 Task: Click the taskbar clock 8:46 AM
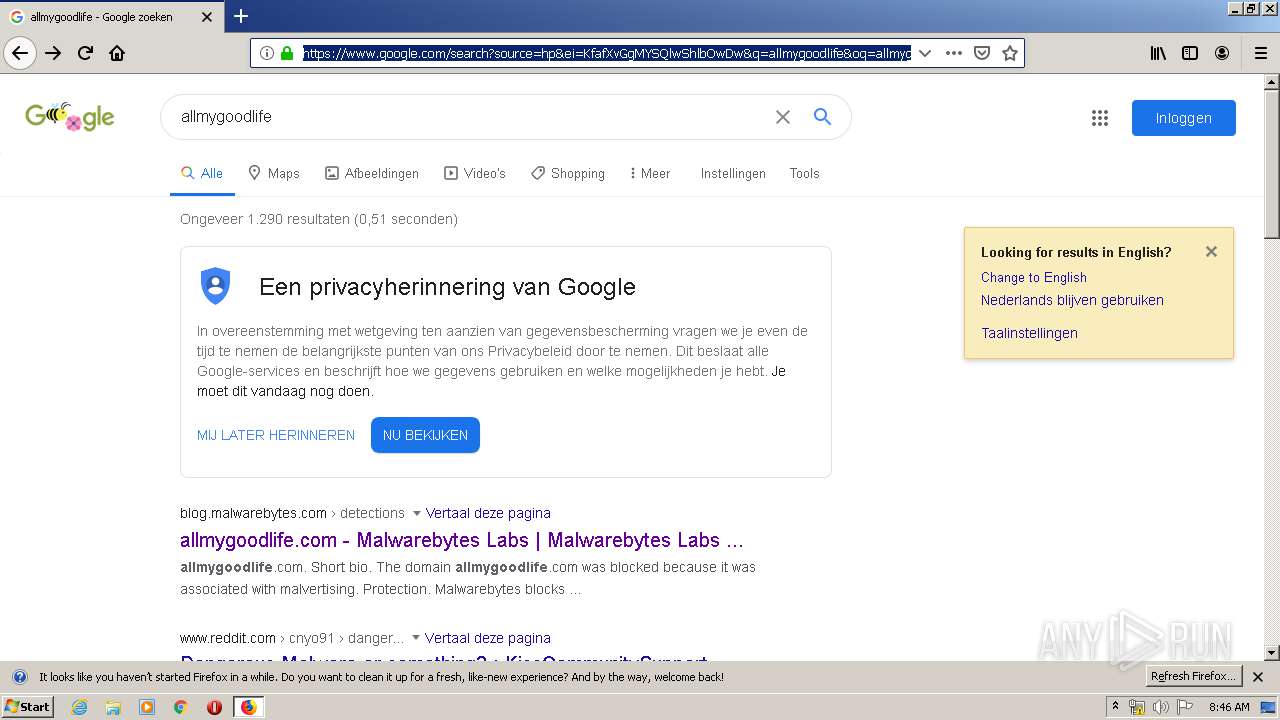click(x=1229, y=707)
